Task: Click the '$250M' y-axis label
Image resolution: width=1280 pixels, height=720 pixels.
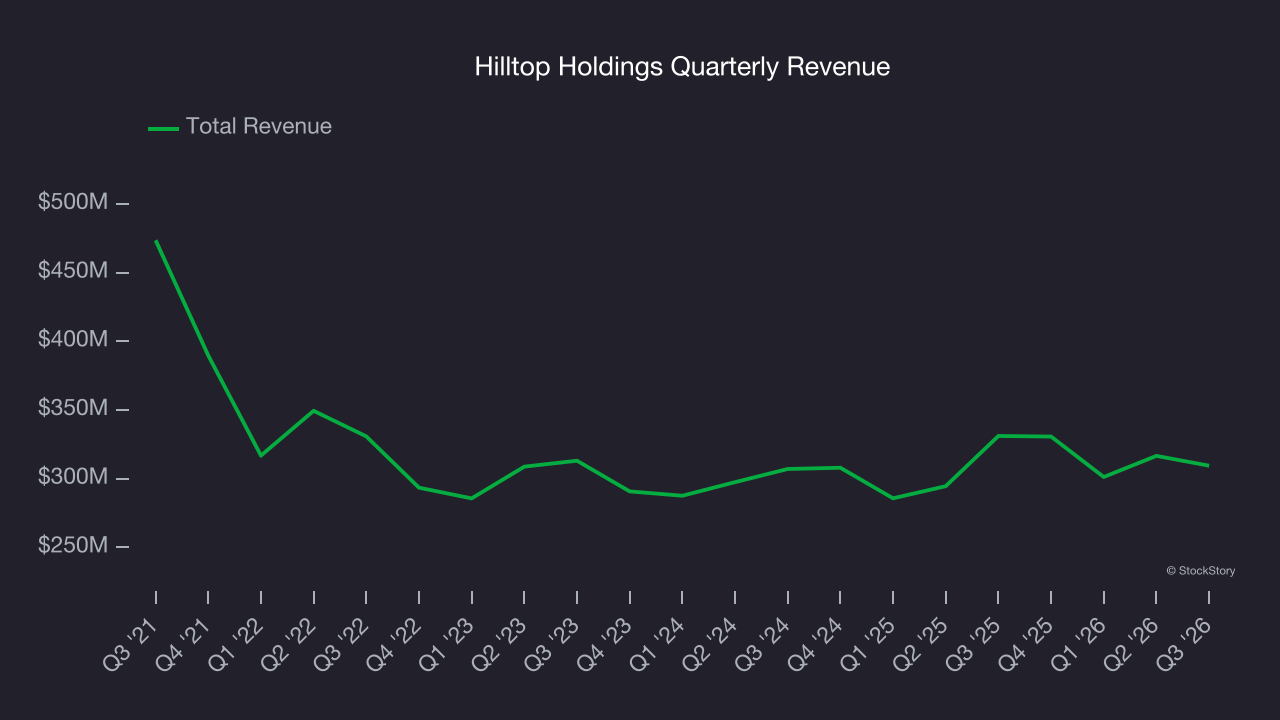Action: point(73,546)
